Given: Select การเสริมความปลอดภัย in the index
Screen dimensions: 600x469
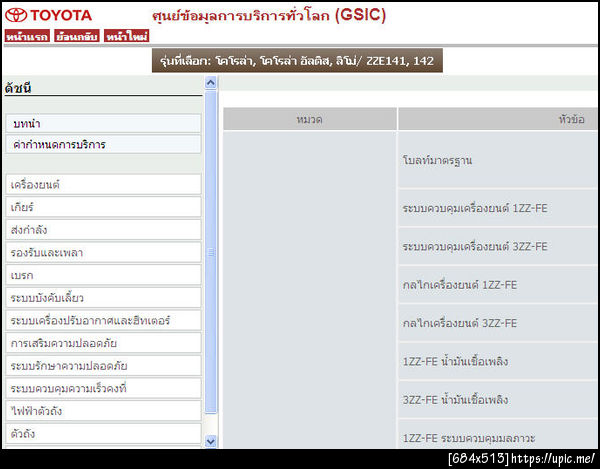Looking at the screenshot, I should pos(103,343).
